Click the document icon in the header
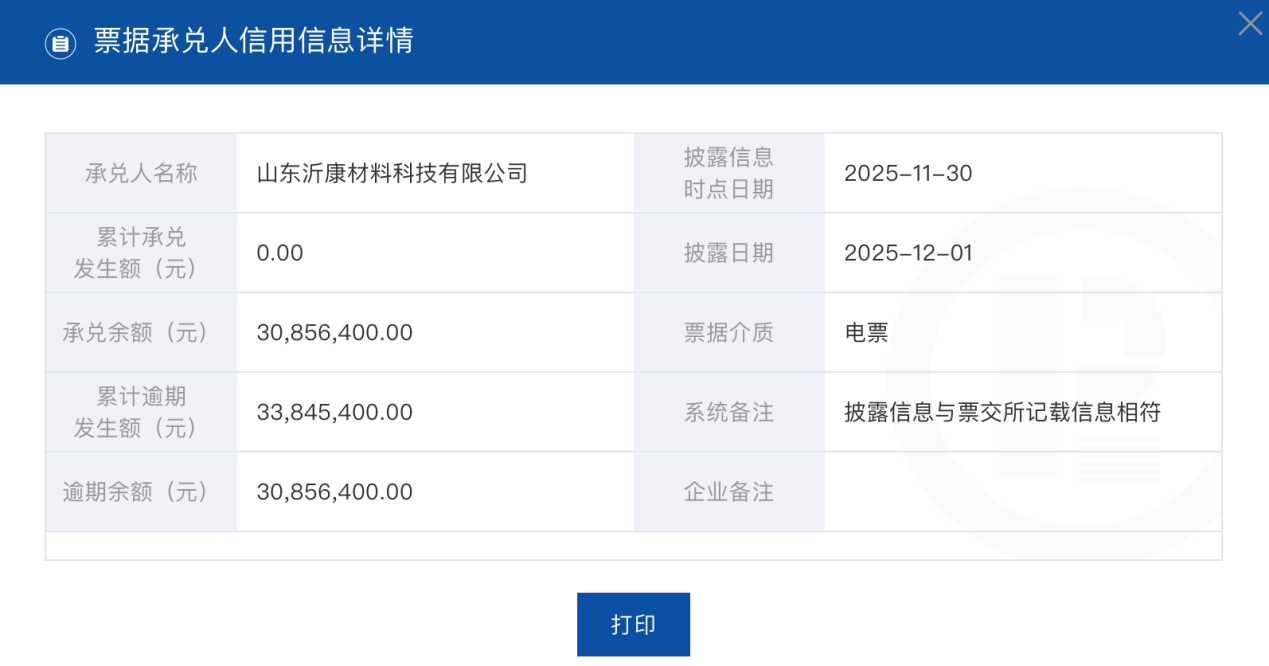Screen dimensions: 1269x666 click(61, 43)
